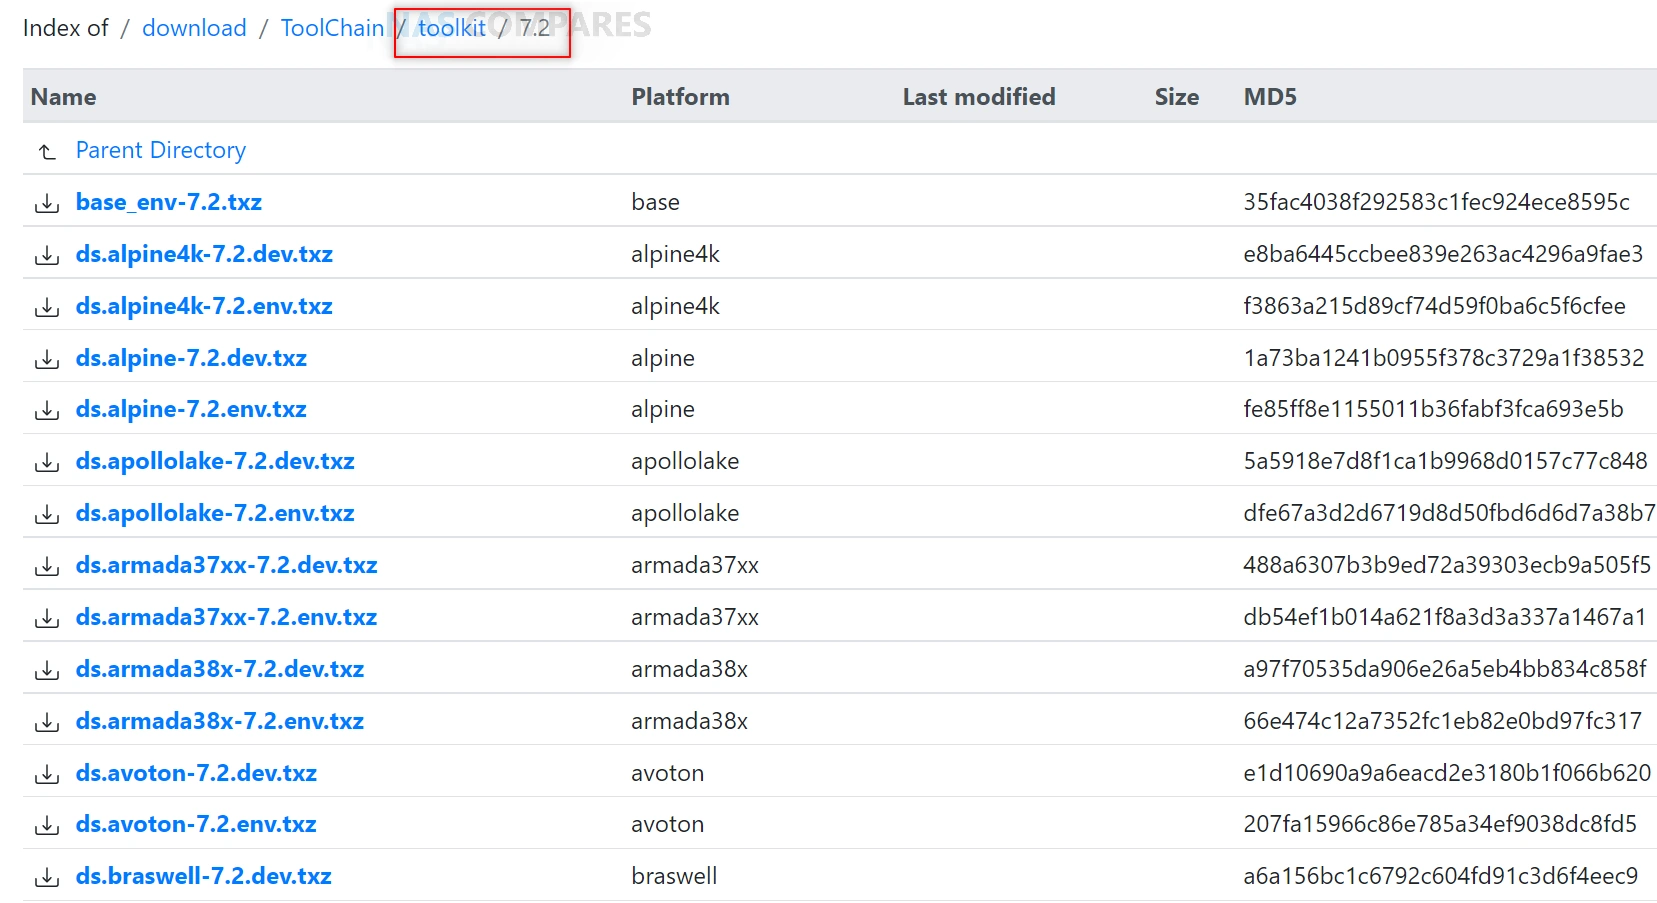Click download icon beside ds.apollolake-7.2.dev.txz
The width and height of the screenshot is (1657, 903).
47,463
